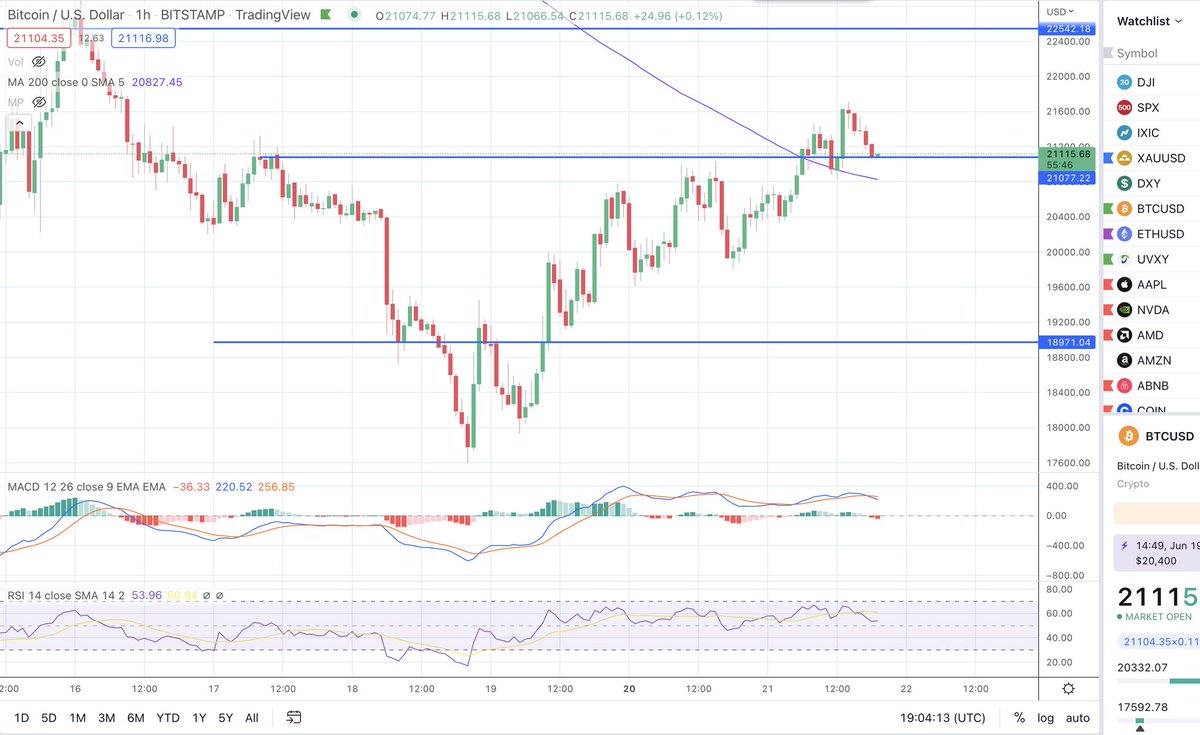Click the 14:49 Jun 19 idea note

1158,553
